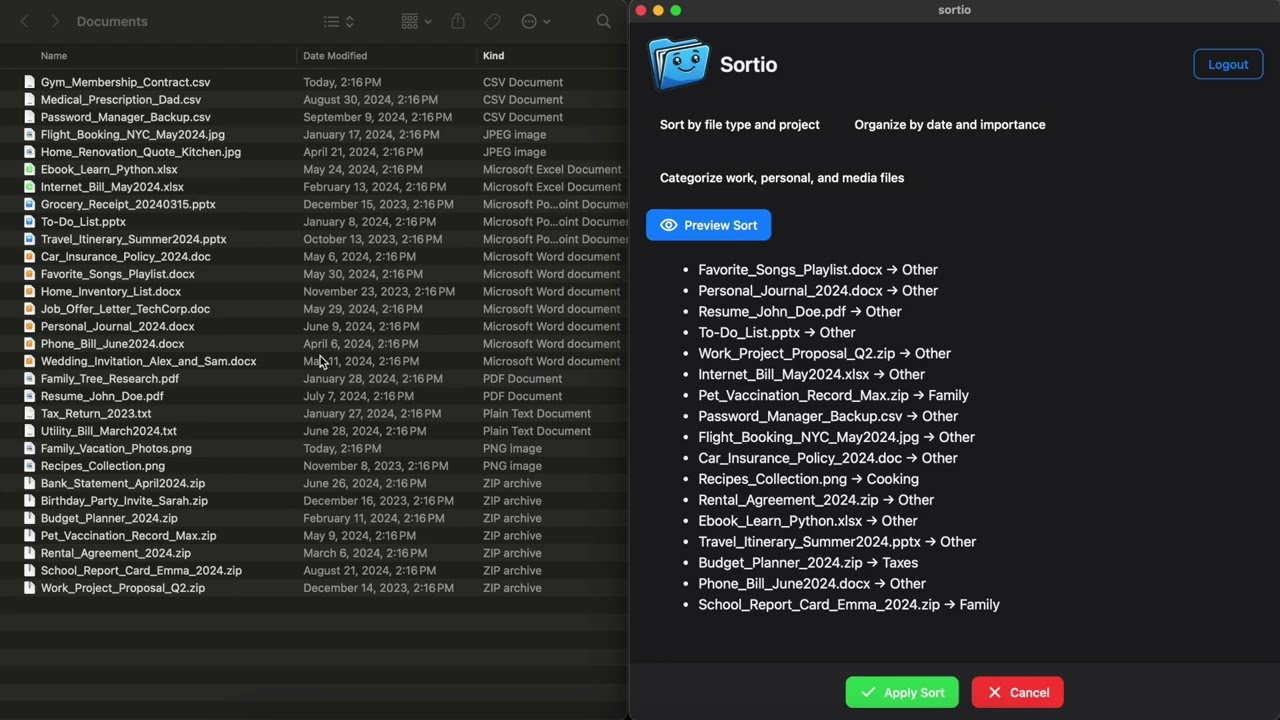Viewport: 1280px width, 720px height.
Task: Click the Finder tag icon
Action: pyautogui.click(x=492, y=21)
